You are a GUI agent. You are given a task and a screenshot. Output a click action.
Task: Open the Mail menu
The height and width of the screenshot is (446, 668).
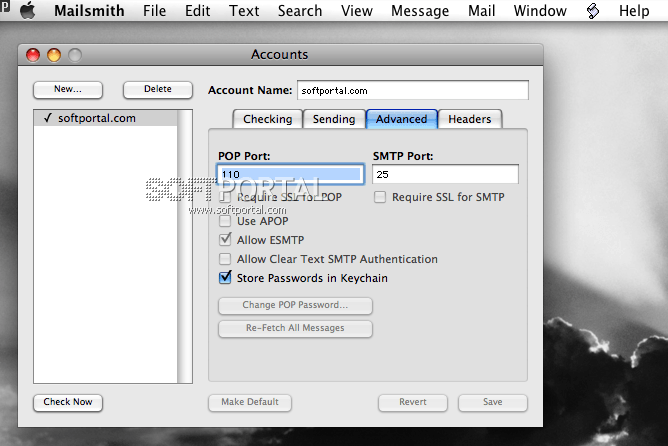480,11
